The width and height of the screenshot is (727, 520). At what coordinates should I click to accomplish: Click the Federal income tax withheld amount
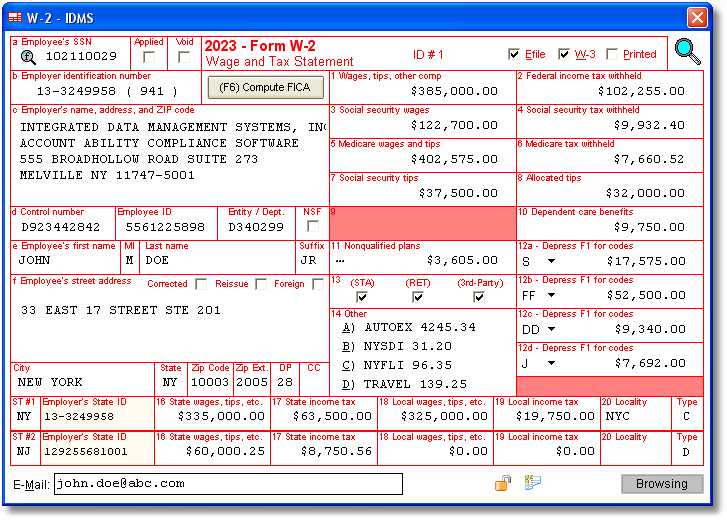pos(641,91)
